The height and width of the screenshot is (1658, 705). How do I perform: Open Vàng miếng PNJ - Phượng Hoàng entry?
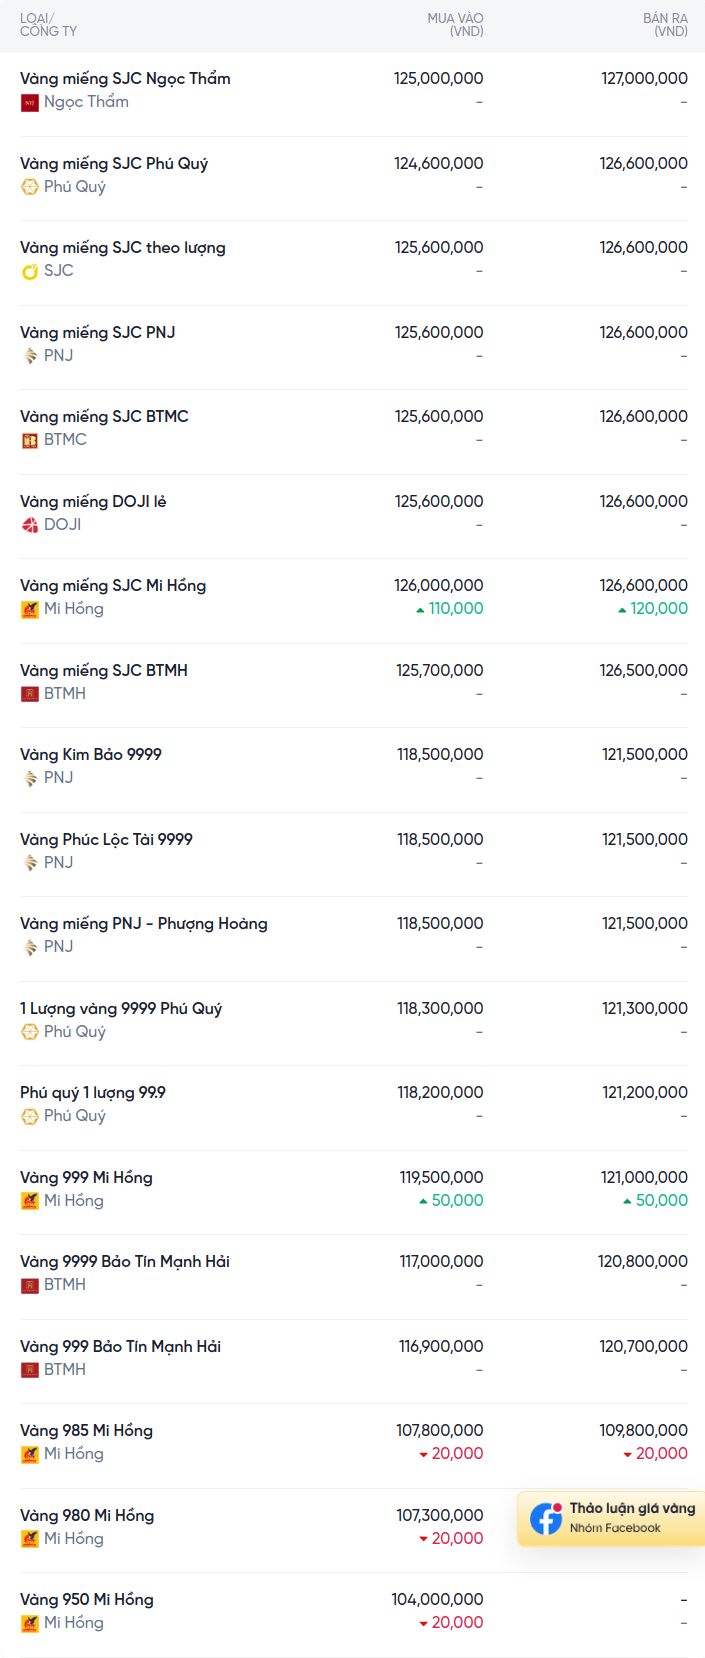tap(144, 924)
